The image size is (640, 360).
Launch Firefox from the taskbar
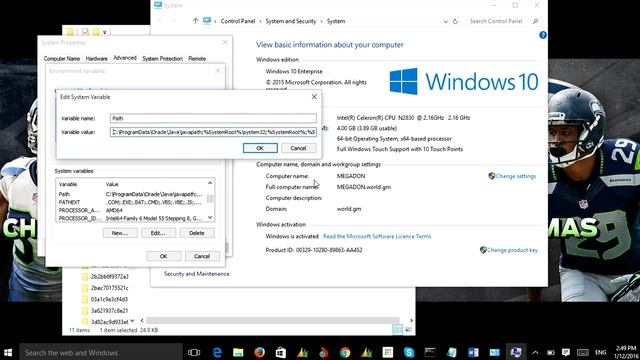pyautogui.click(x=259, y=352)
